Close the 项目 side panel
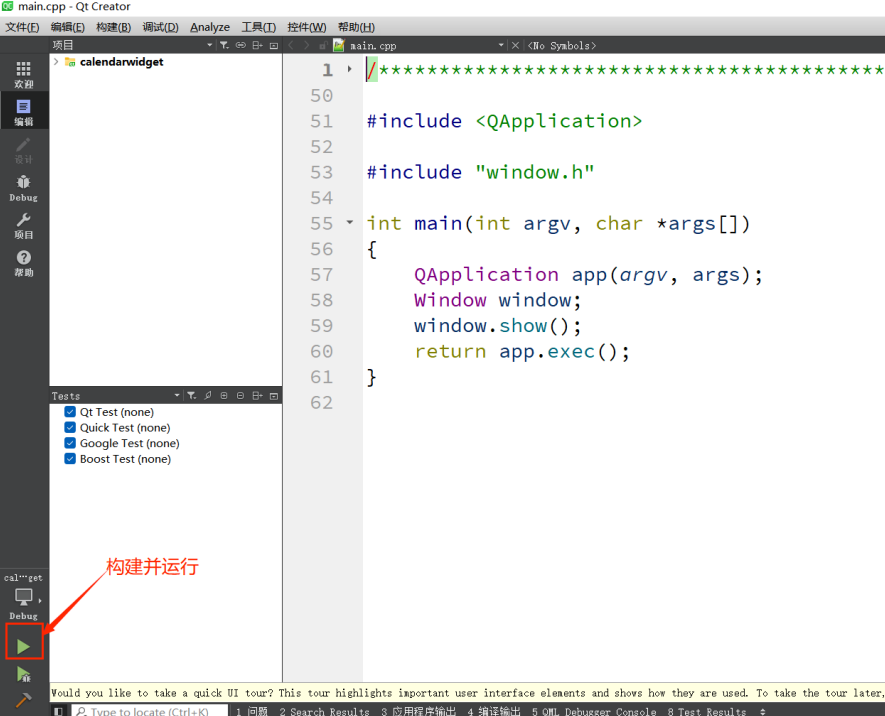The width and height of the screenshot is (885, 716). [274, 45]
